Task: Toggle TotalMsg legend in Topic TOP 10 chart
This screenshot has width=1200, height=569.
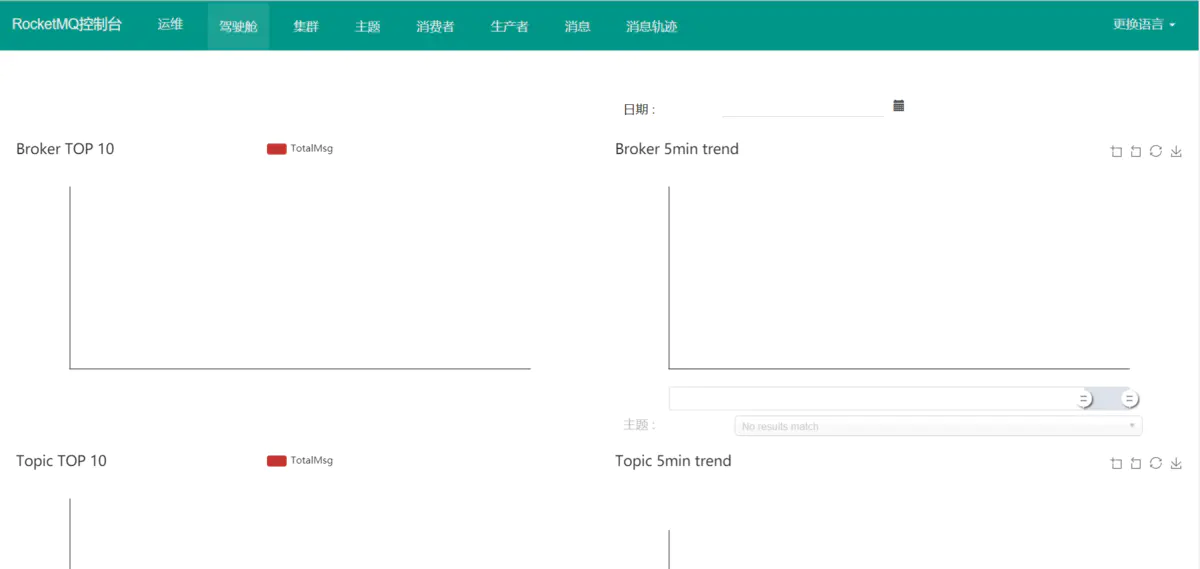Action: point(300,461)
